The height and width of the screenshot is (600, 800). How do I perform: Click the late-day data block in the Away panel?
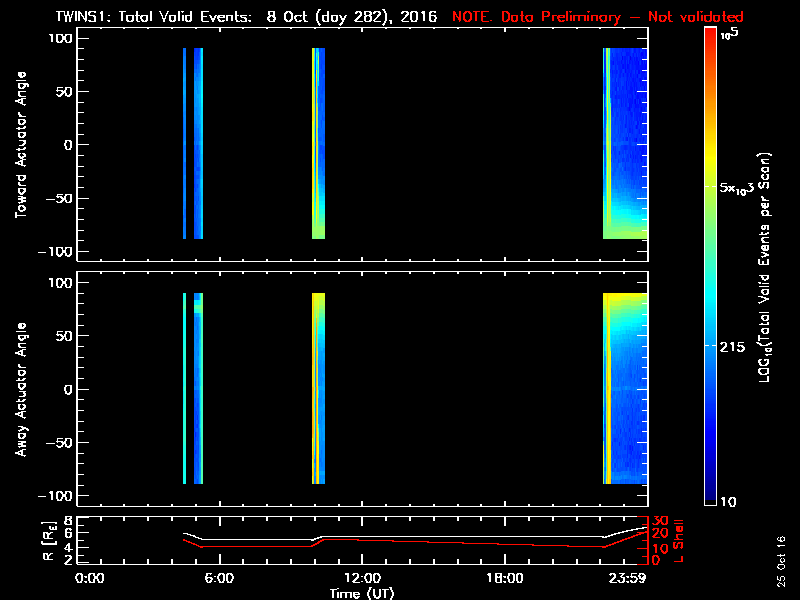click(x=626, y=388)
